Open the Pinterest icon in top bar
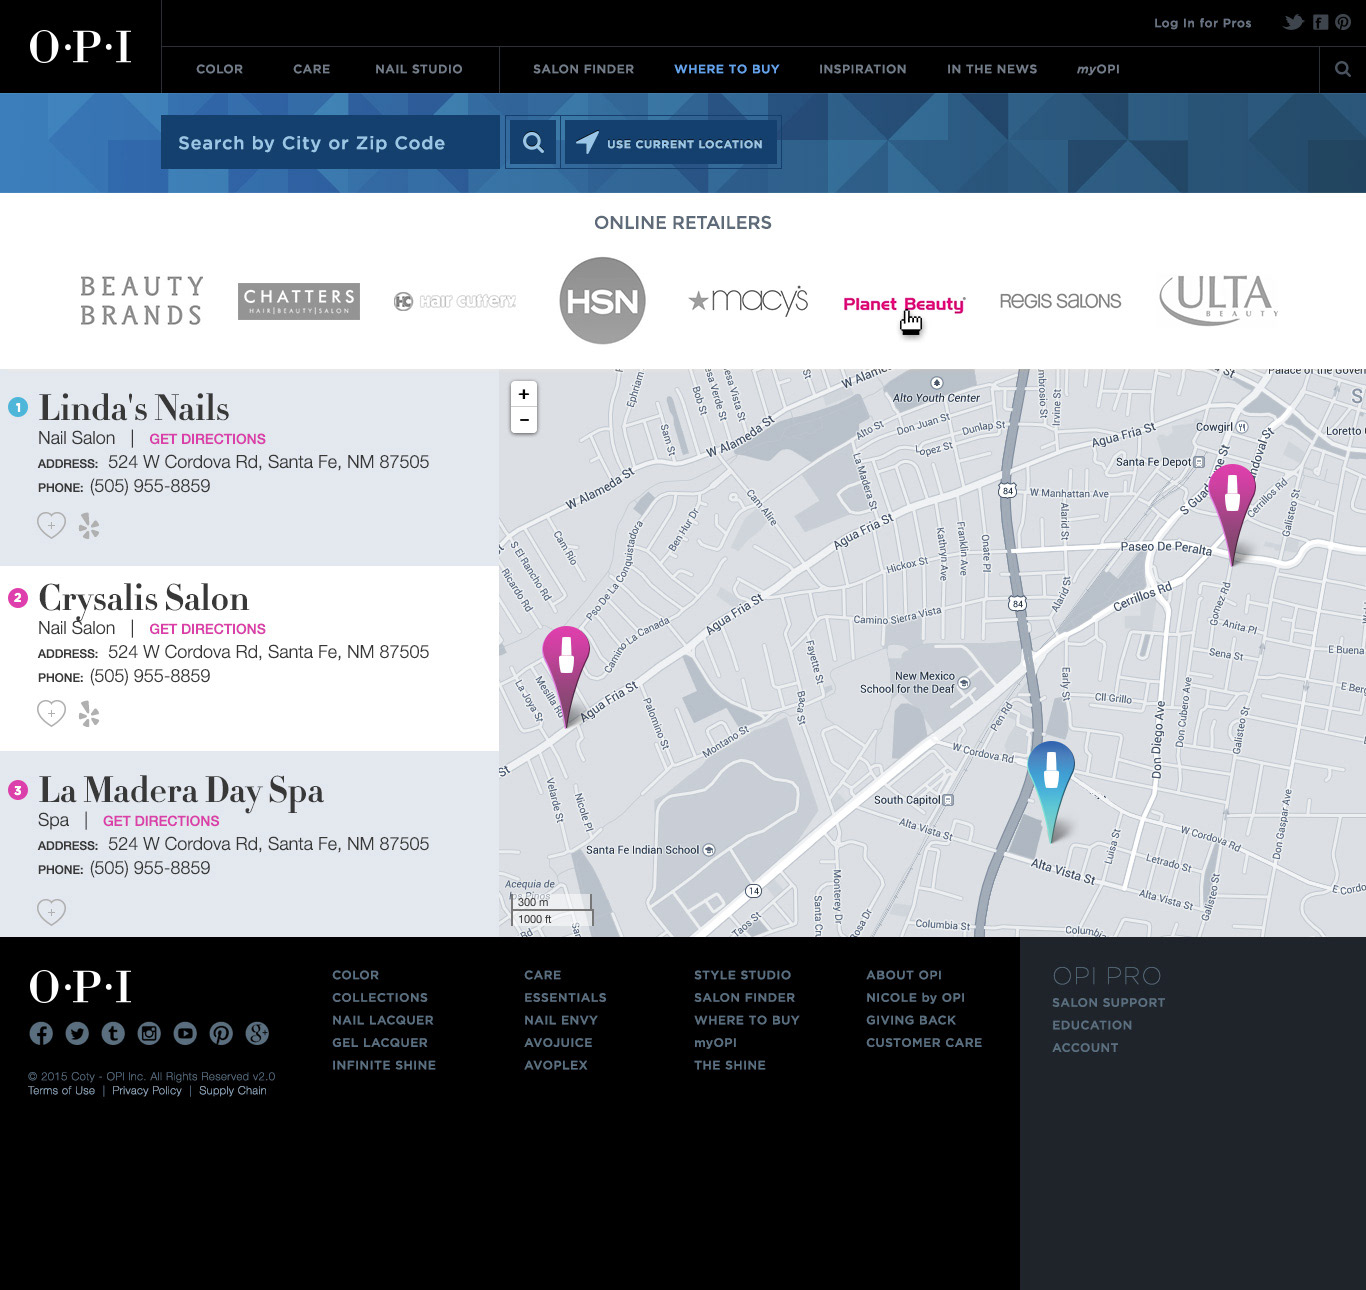 (x=1343, y=22)
